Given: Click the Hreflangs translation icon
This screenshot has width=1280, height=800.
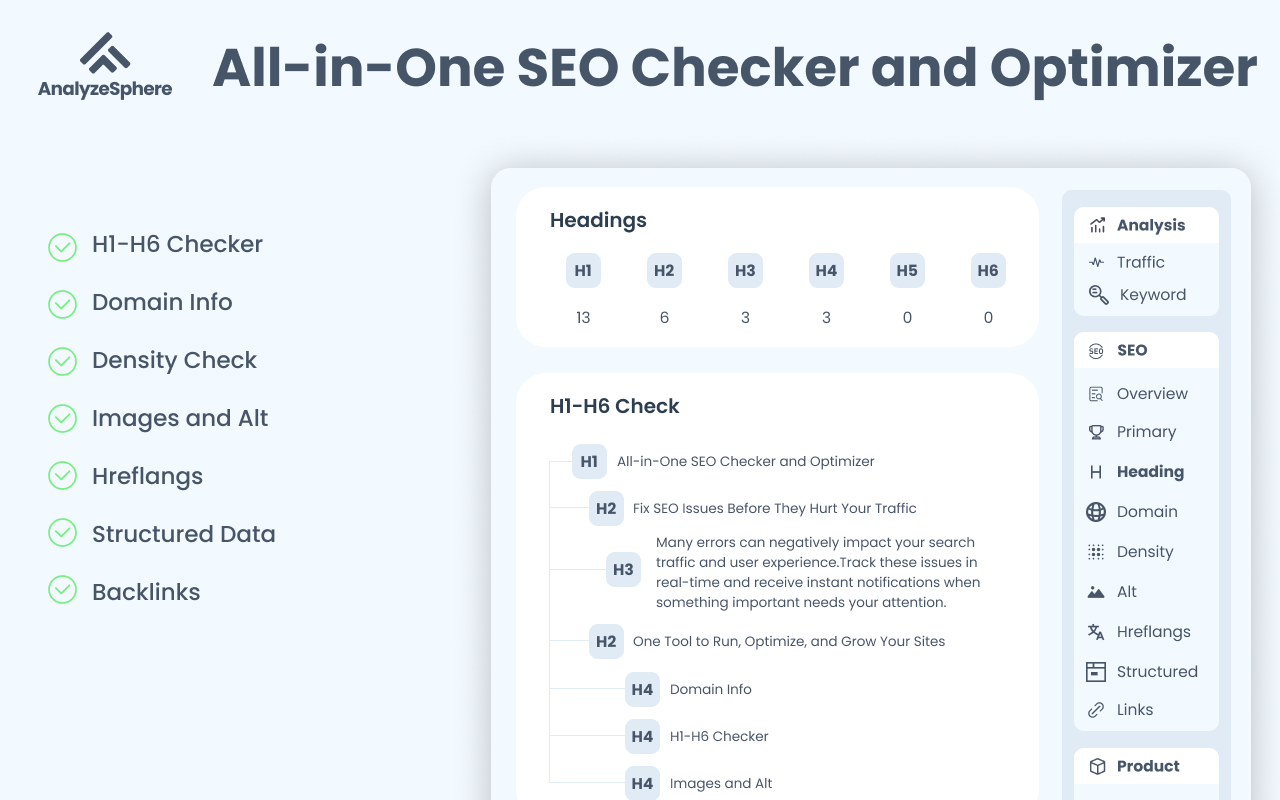Looking at the screenshot, I should [x=1097, y=631].
